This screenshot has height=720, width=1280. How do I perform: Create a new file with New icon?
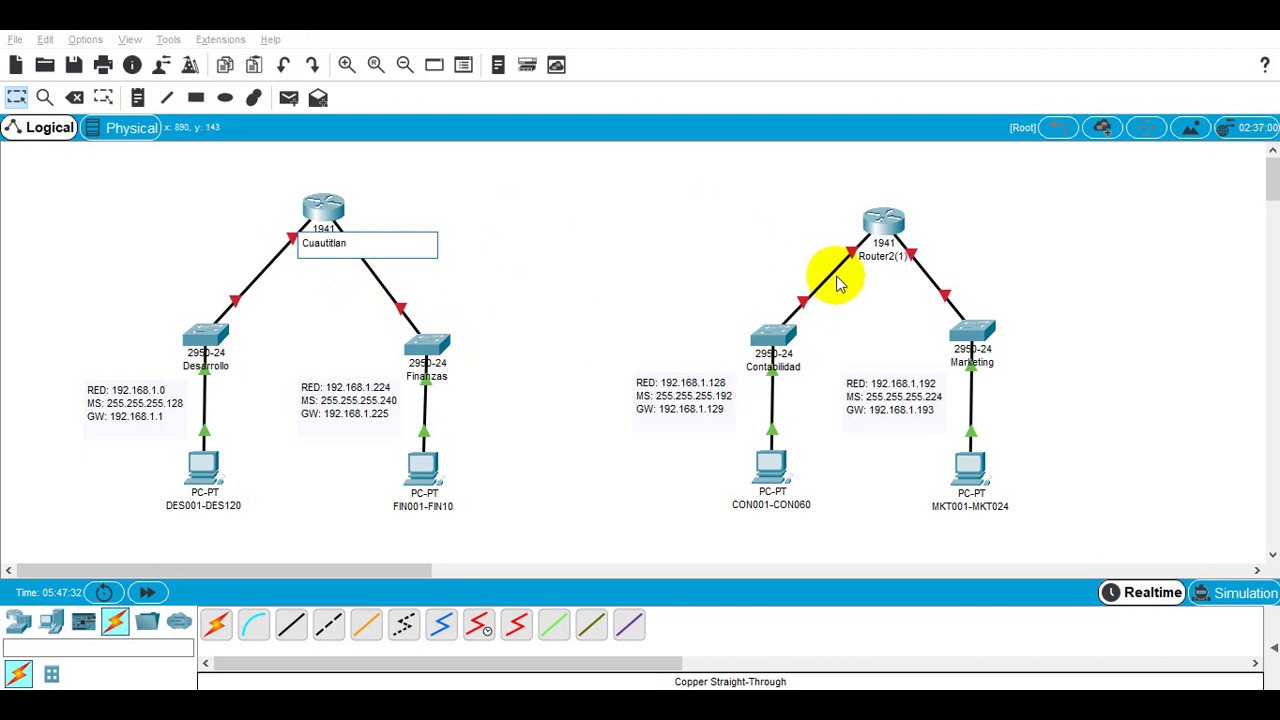(x=15, y=65)
